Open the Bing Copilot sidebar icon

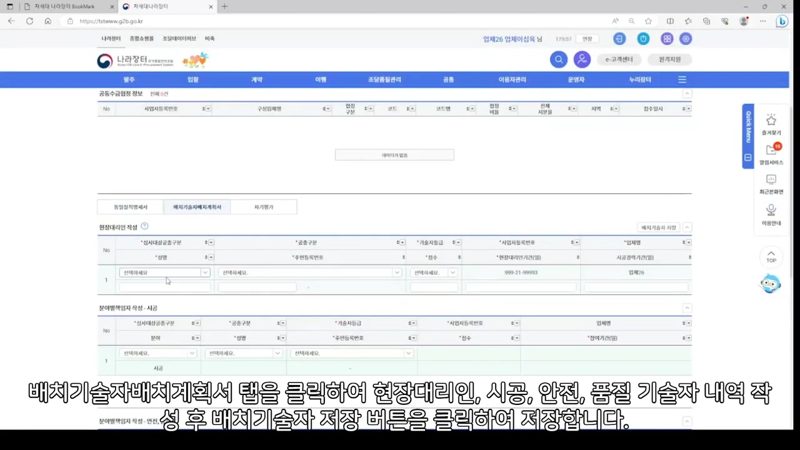(782, 21)
